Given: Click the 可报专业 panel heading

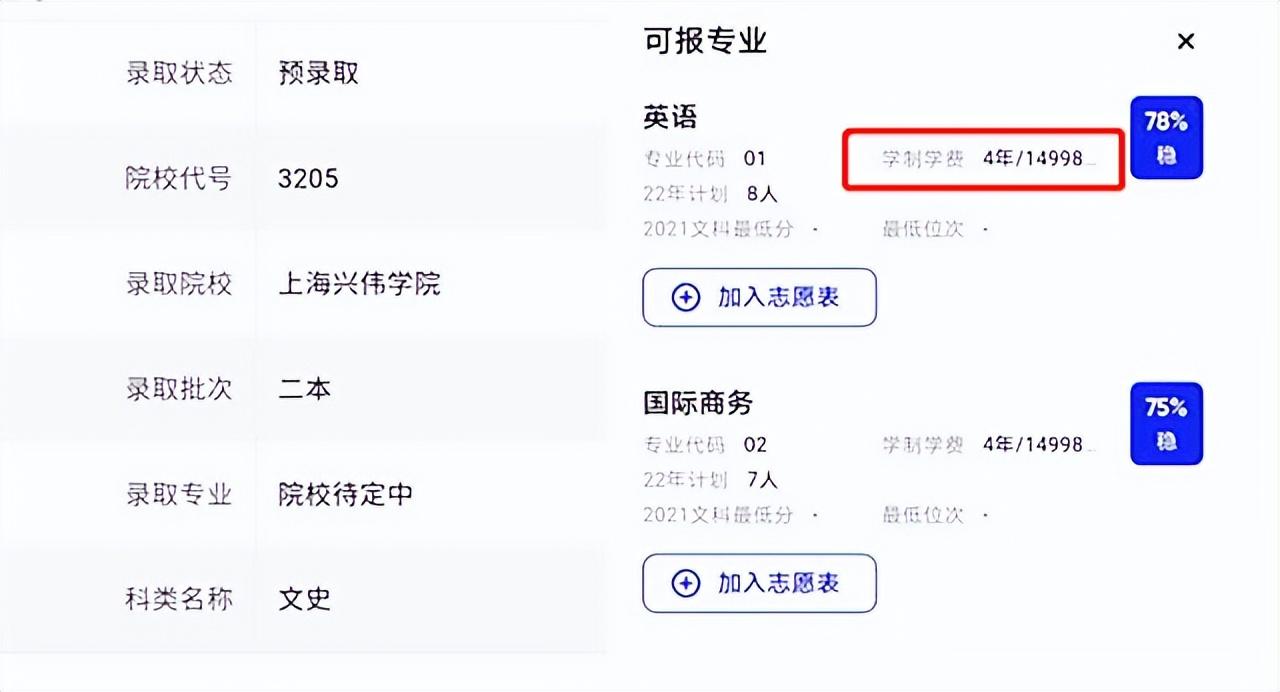Looking at the screenshot, I should pyautogui.click(x=705, y=41).
